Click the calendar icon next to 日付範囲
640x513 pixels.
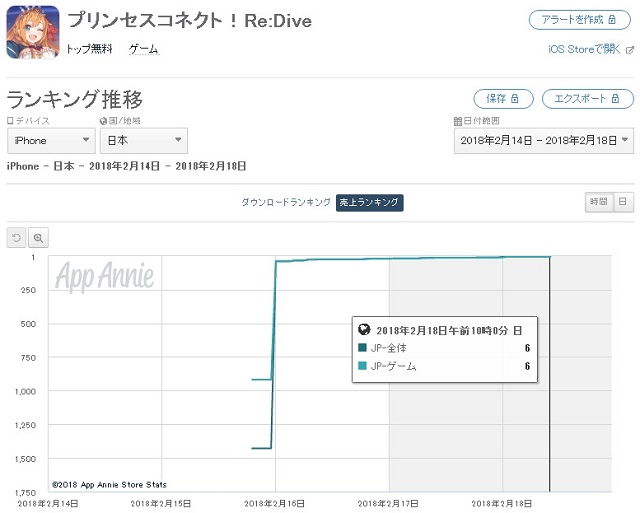pyautogui.click(x=457, y=121)
